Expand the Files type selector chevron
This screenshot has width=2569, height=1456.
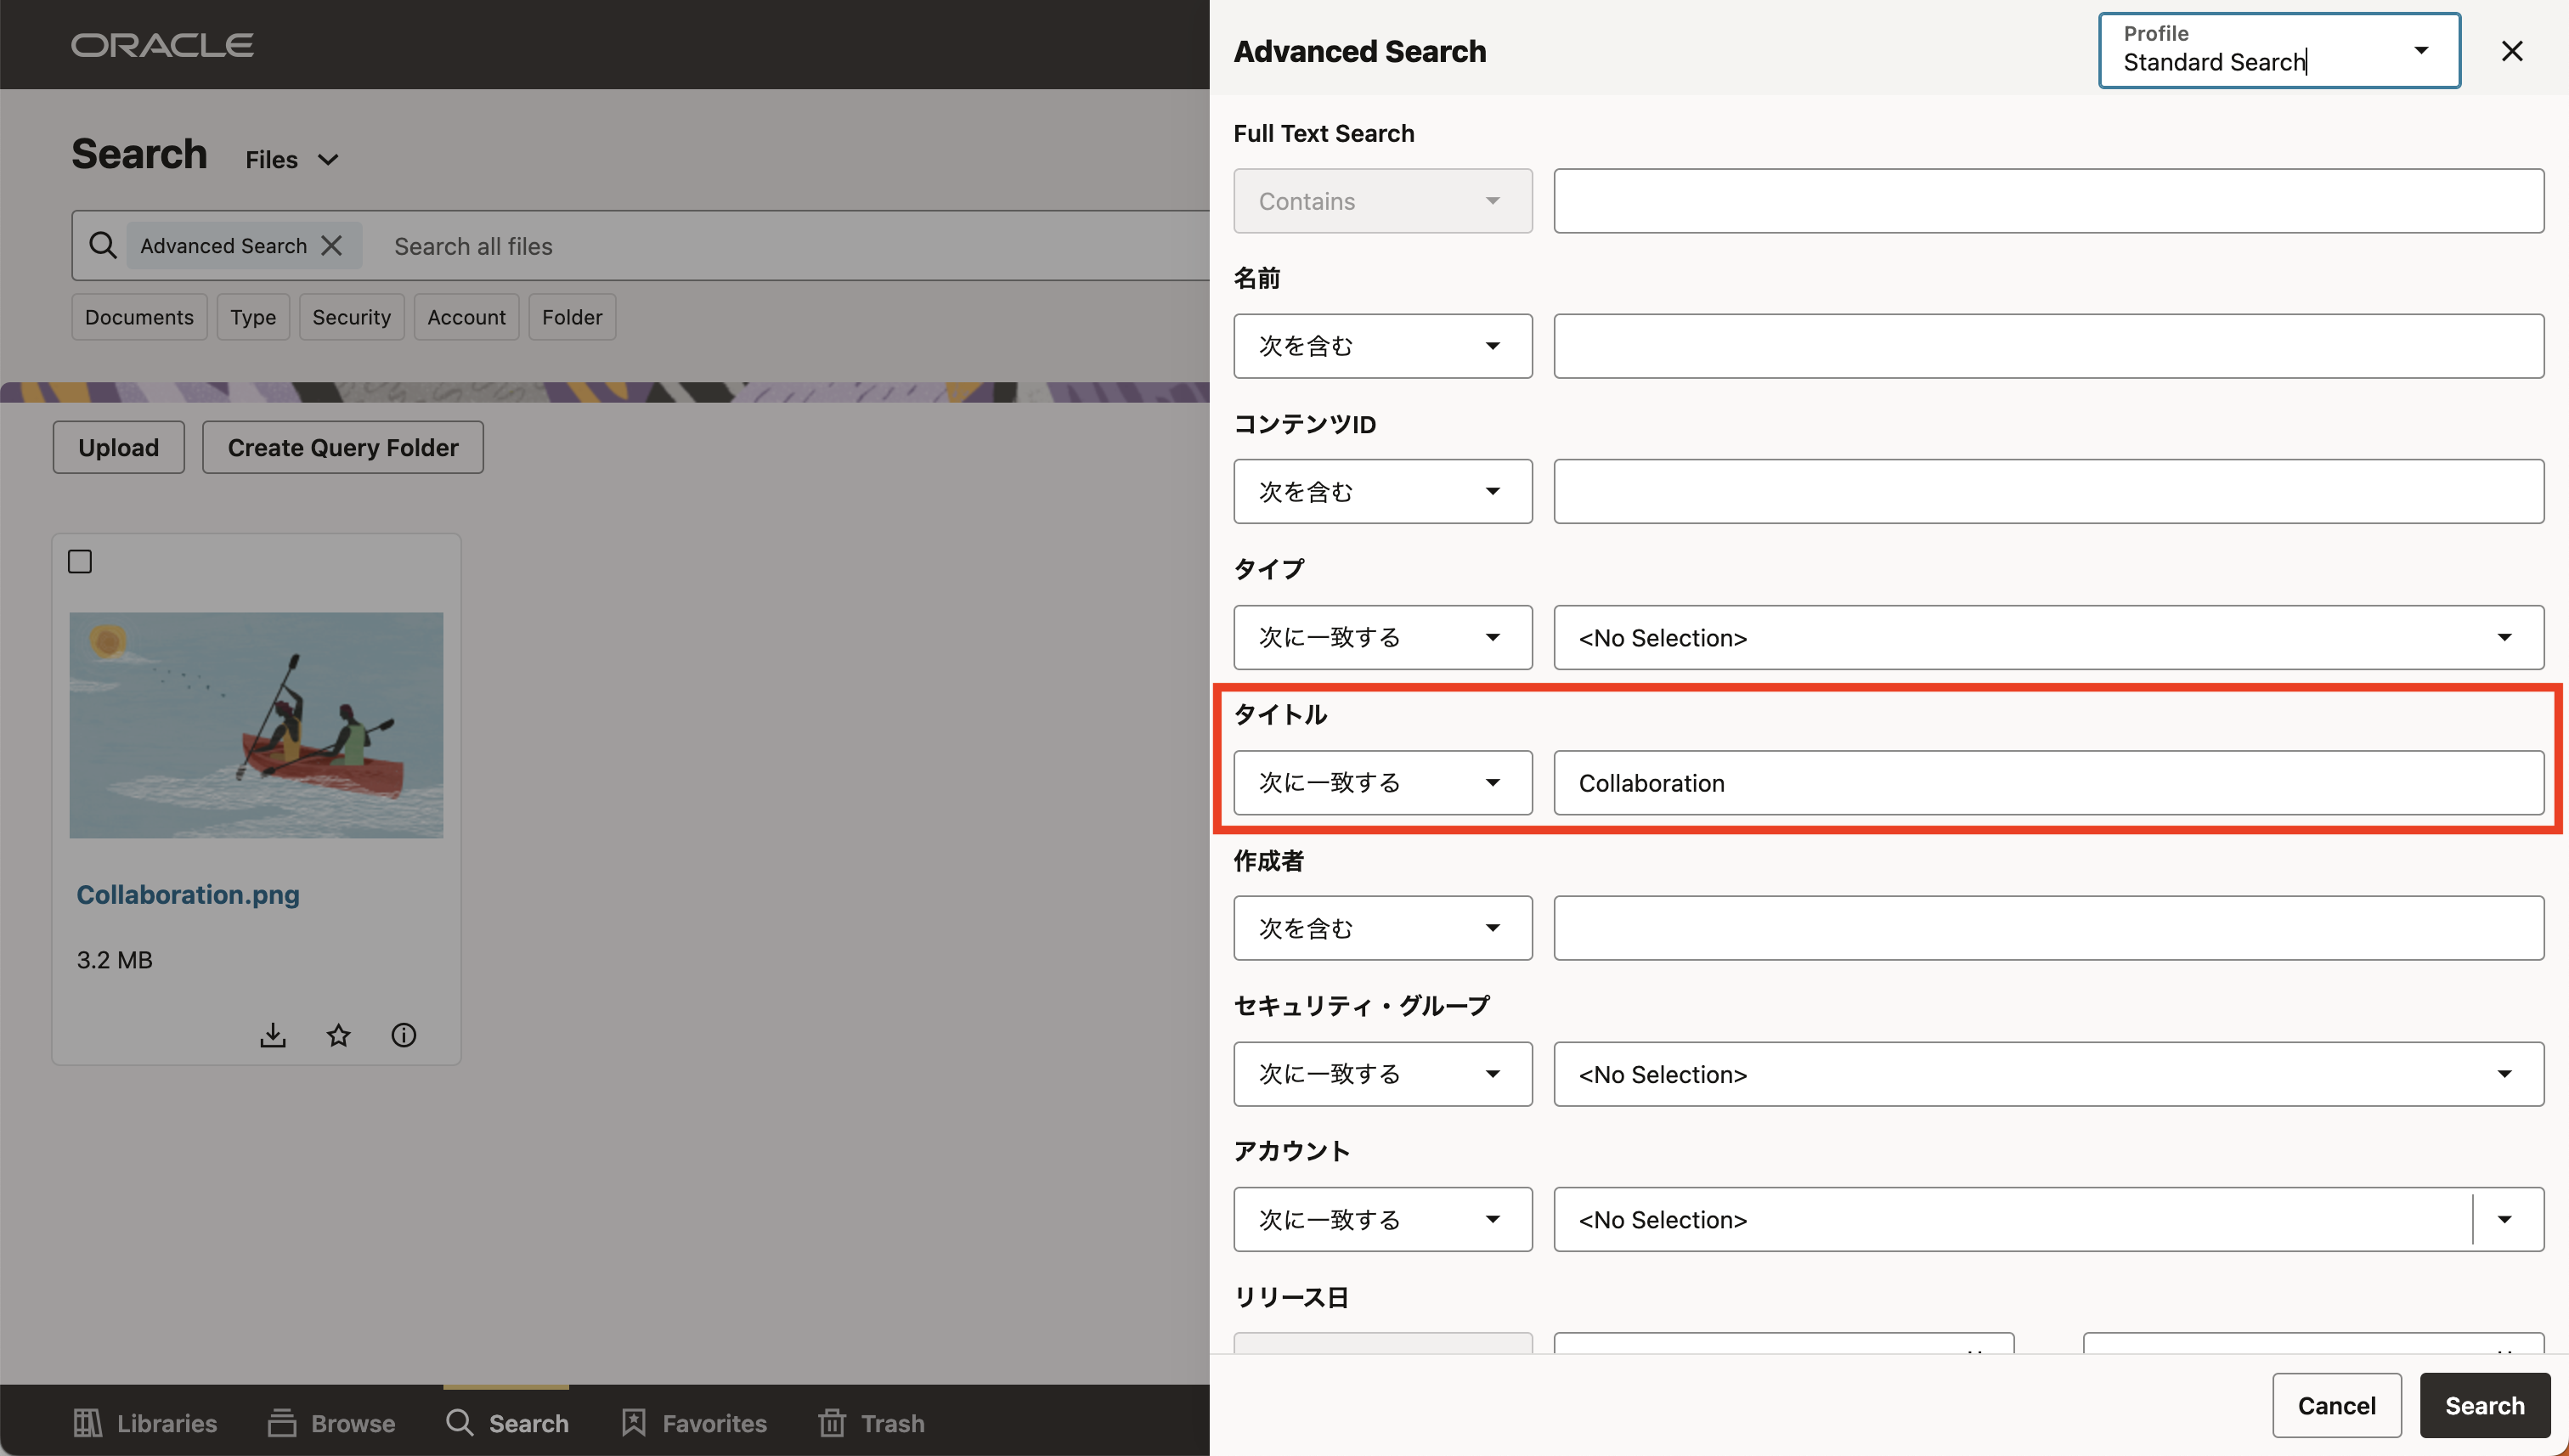pyautogui.click(x=328, y=160)
